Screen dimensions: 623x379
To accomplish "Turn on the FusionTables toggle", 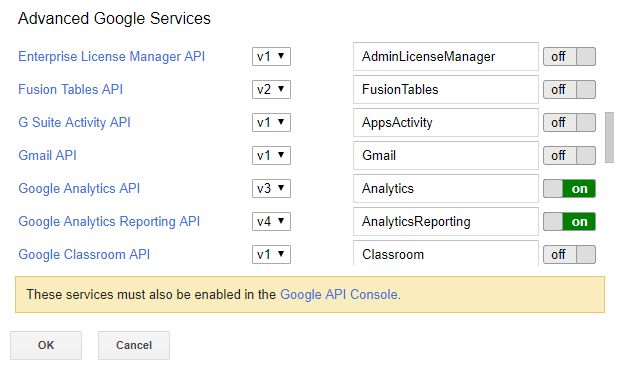I will pyautogui.click(x=569, y=89).
